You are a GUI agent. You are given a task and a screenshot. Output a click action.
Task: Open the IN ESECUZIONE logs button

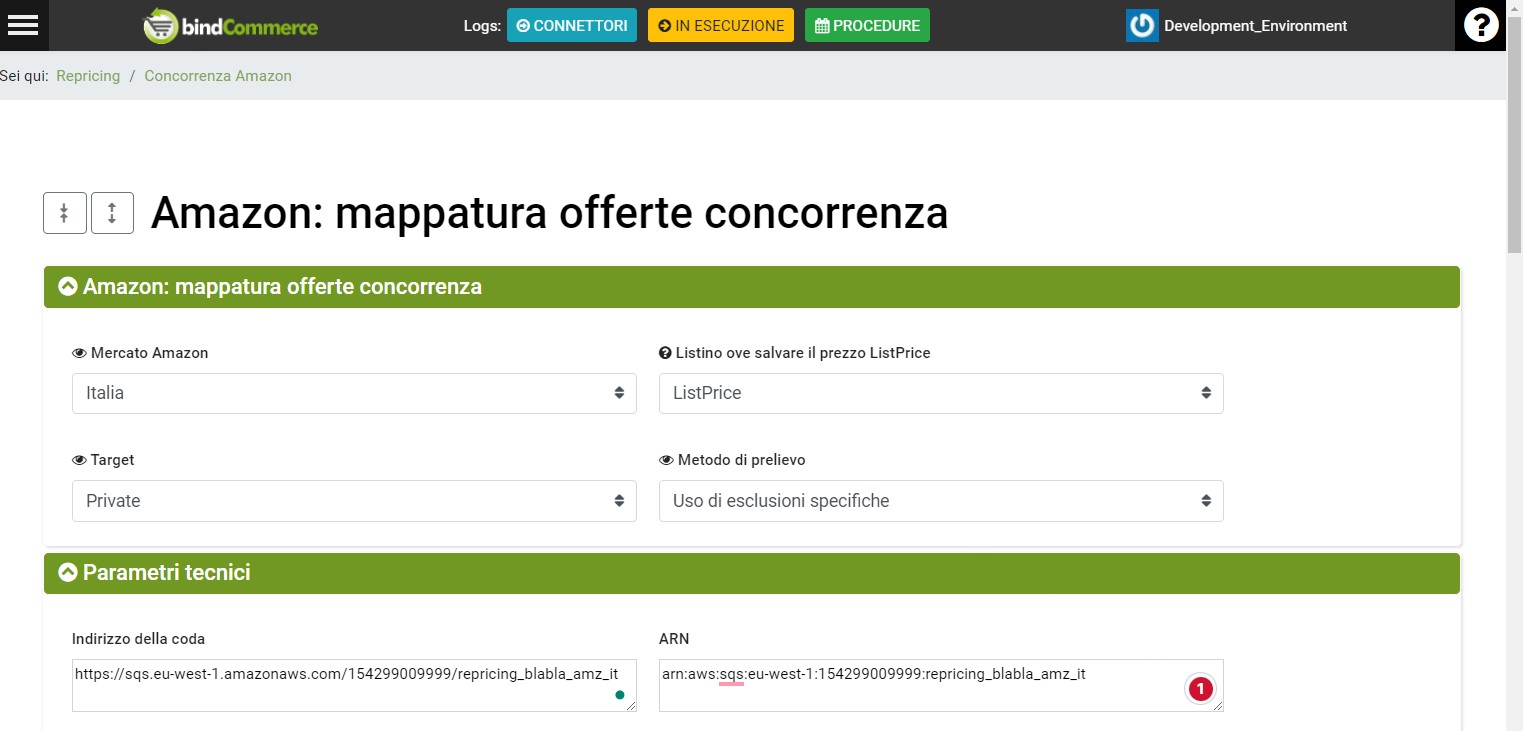click(x=720, y=26)
